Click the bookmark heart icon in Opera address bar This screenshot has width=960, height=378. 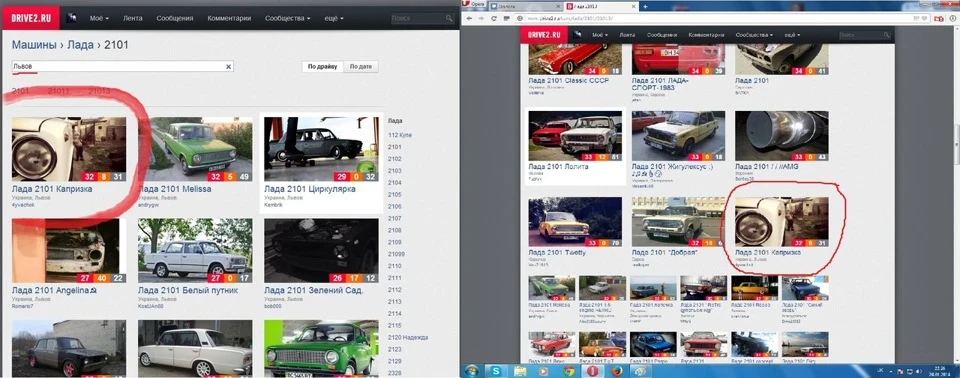pyautogui.click(x=924, y=18)
